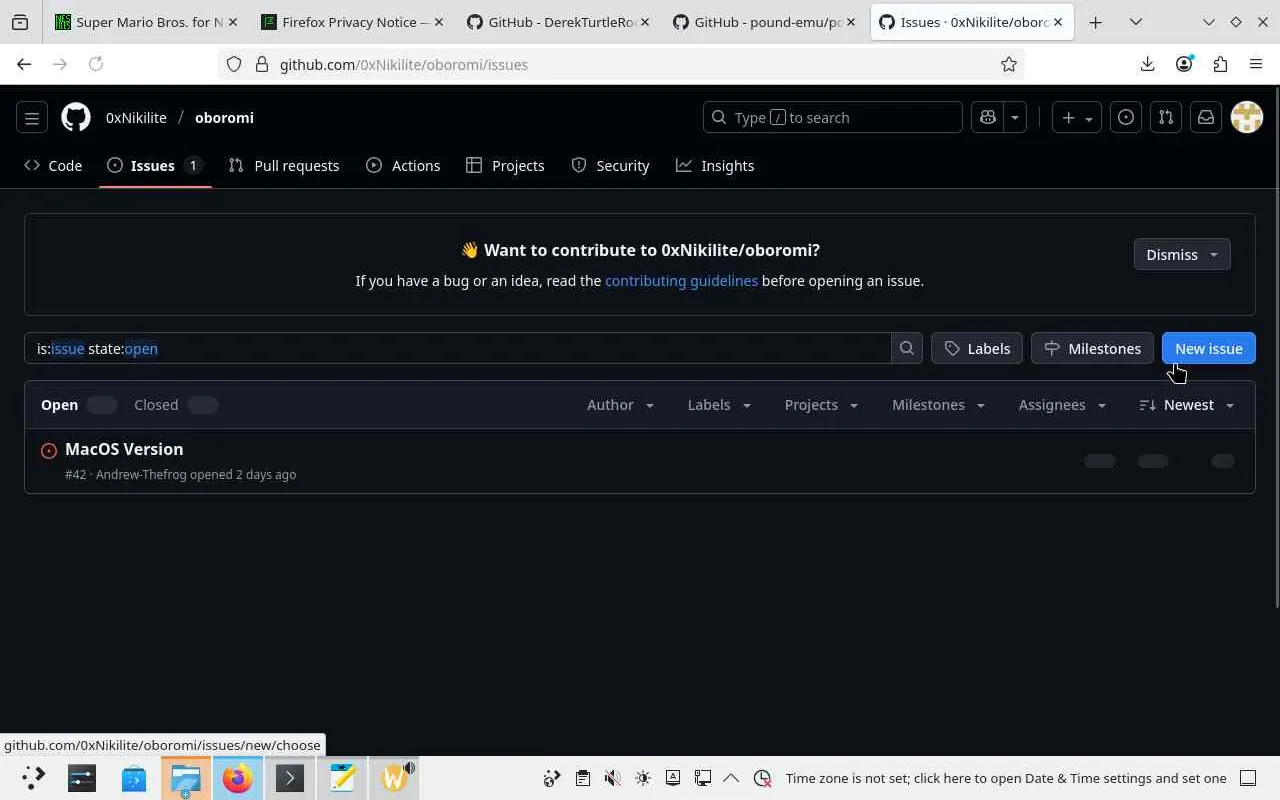This screenshot has height=800, width=1280.
Task: Open Firefox extensions puzzle icon
Action: pyautogui.click(x=1220, y=64)
